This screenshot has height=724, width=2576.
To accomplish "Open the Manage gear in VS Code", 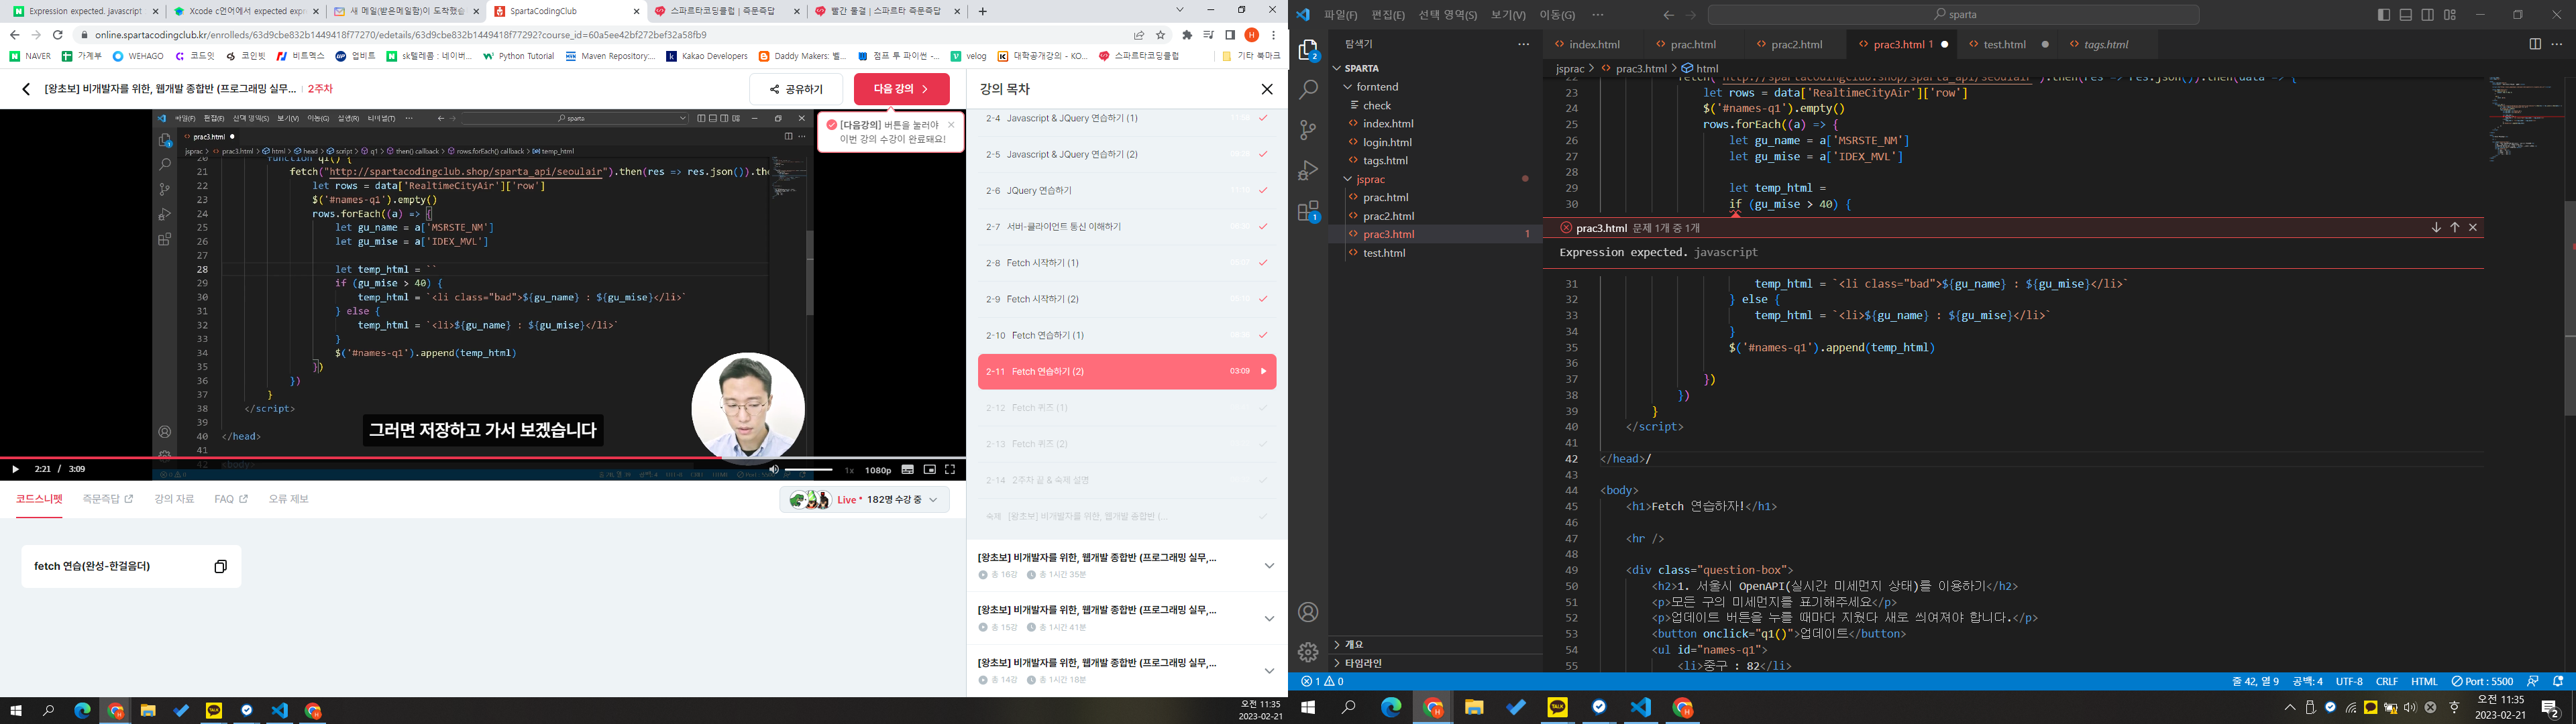I will tap(1308, 652).
